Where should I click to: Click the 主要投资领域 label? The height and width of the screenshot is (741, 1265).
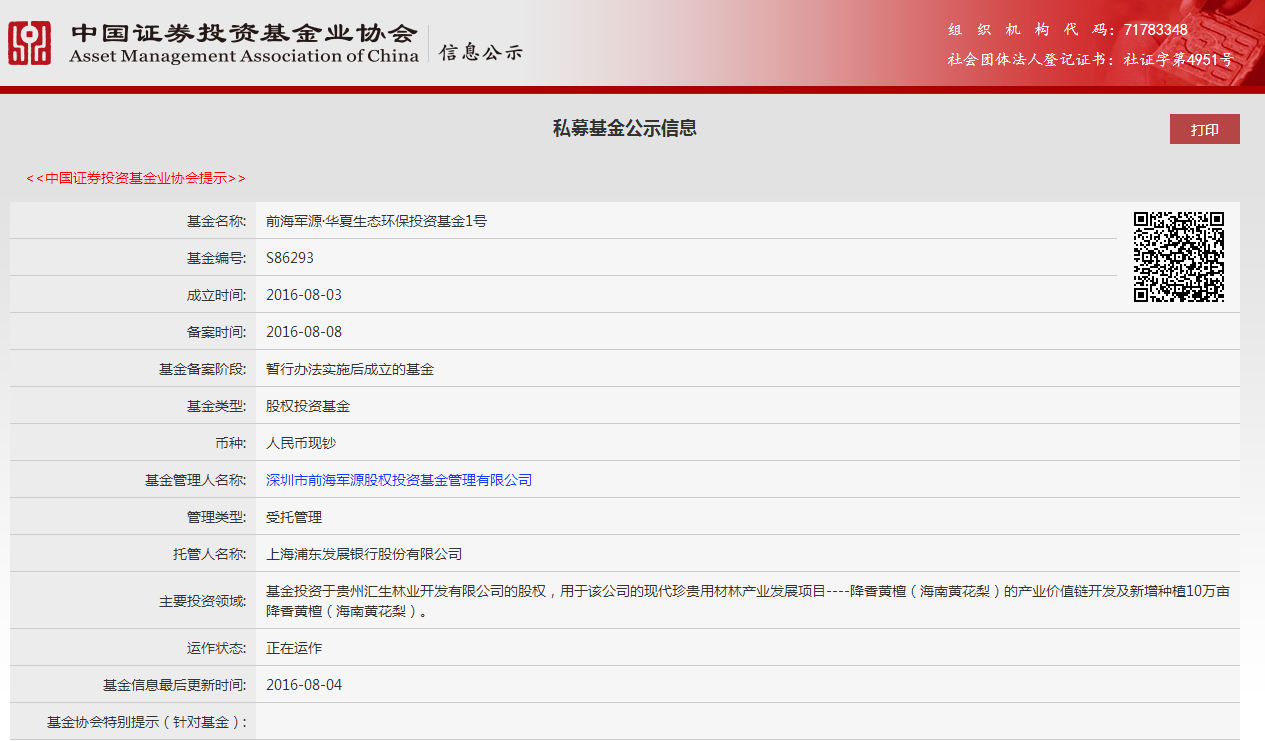click(x=202, y=602)
